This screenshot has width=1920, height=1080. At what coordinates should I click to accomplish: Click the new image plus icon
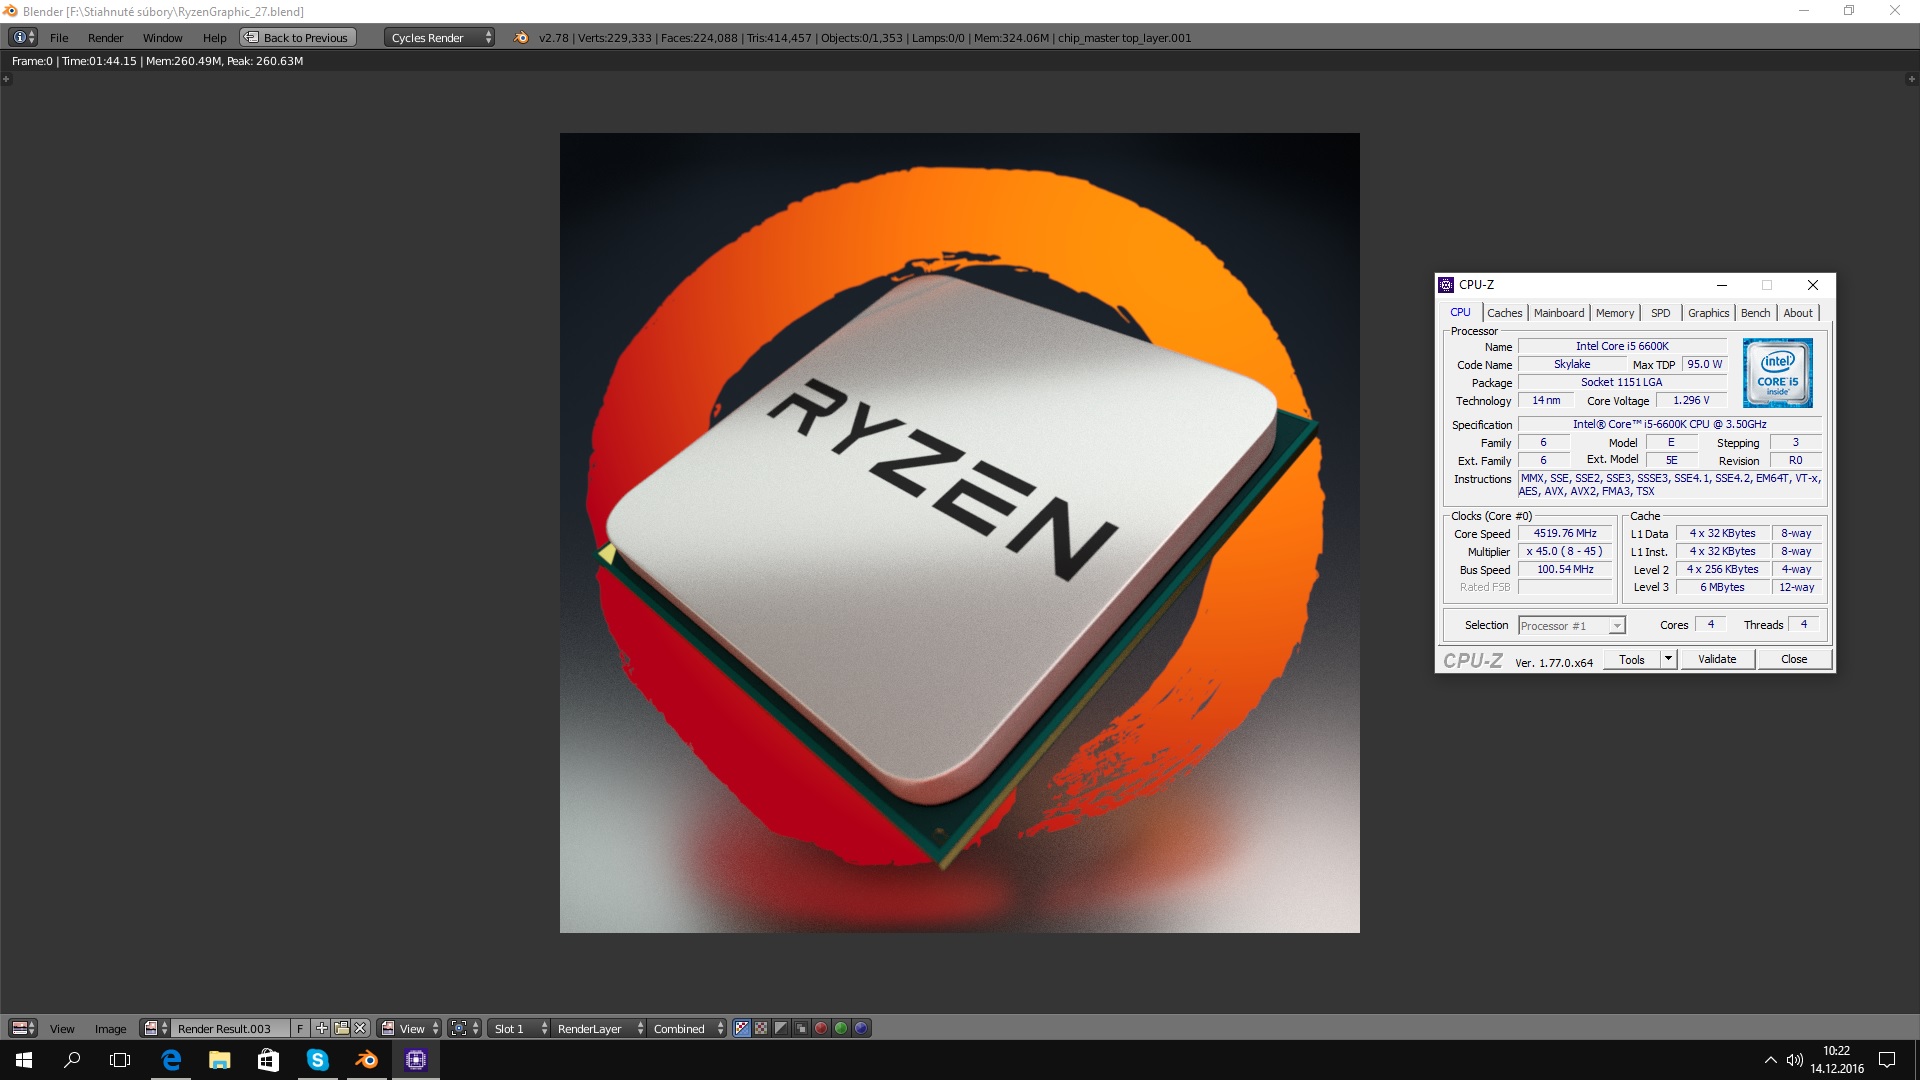321,1028
